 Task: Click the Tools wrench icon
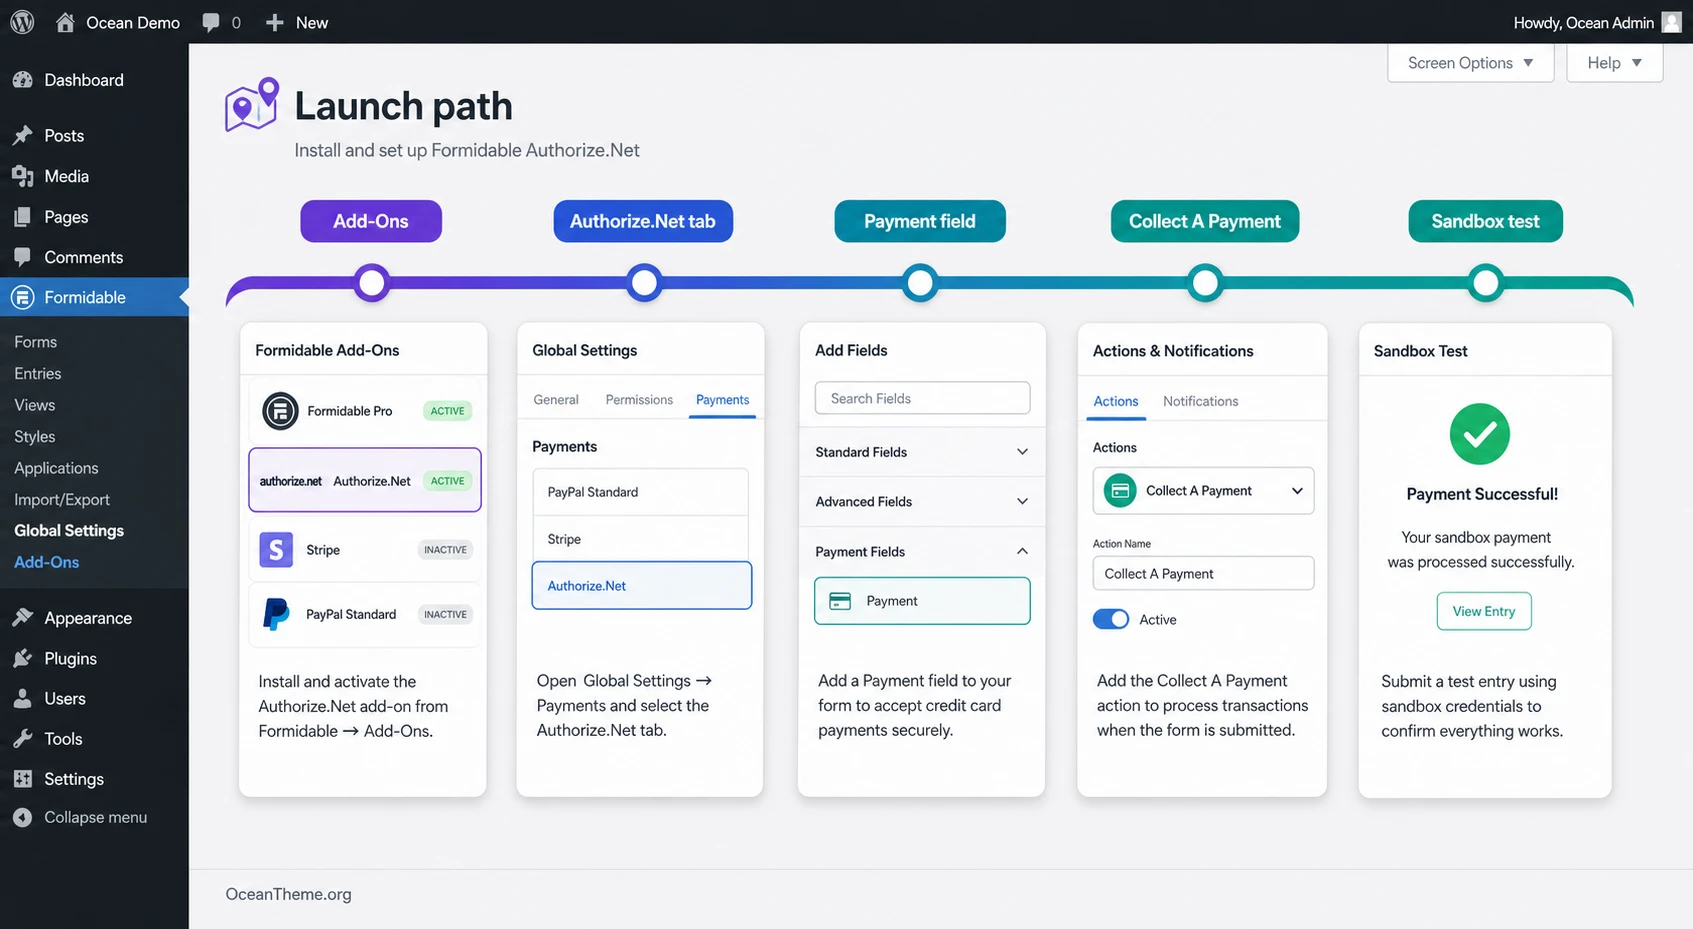click(22, 739)
